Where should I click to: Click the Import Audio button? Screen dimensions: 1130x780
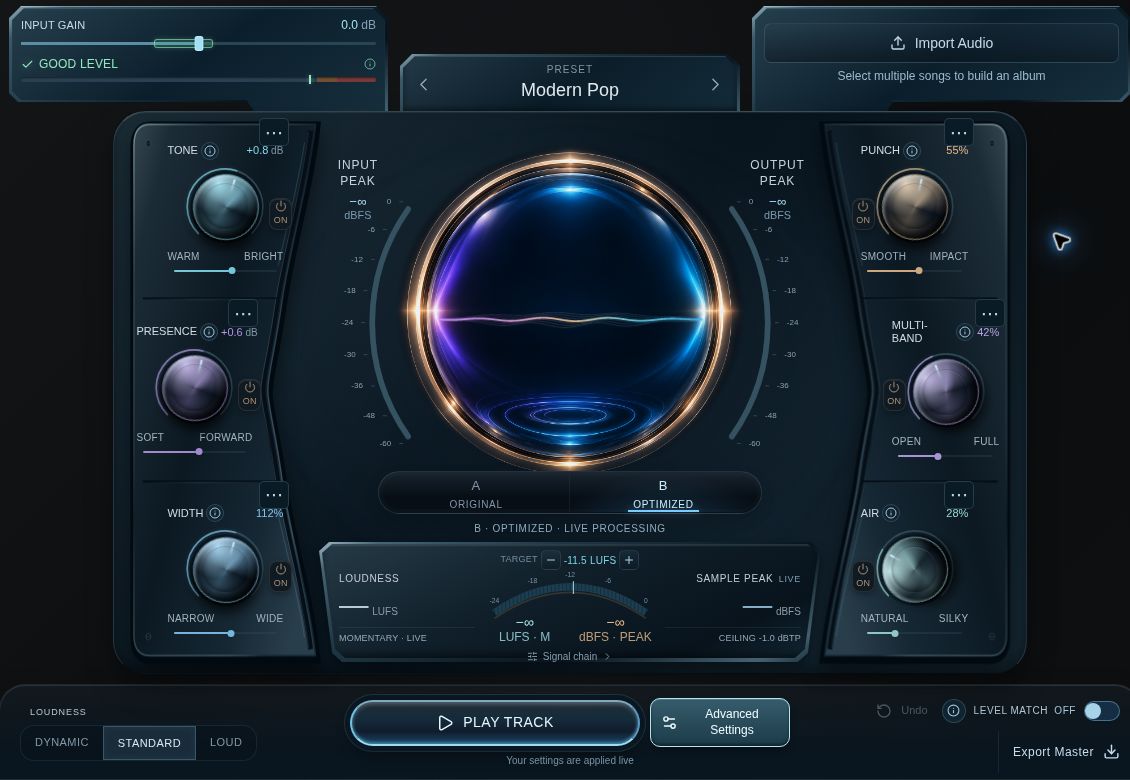pos(941,43)
